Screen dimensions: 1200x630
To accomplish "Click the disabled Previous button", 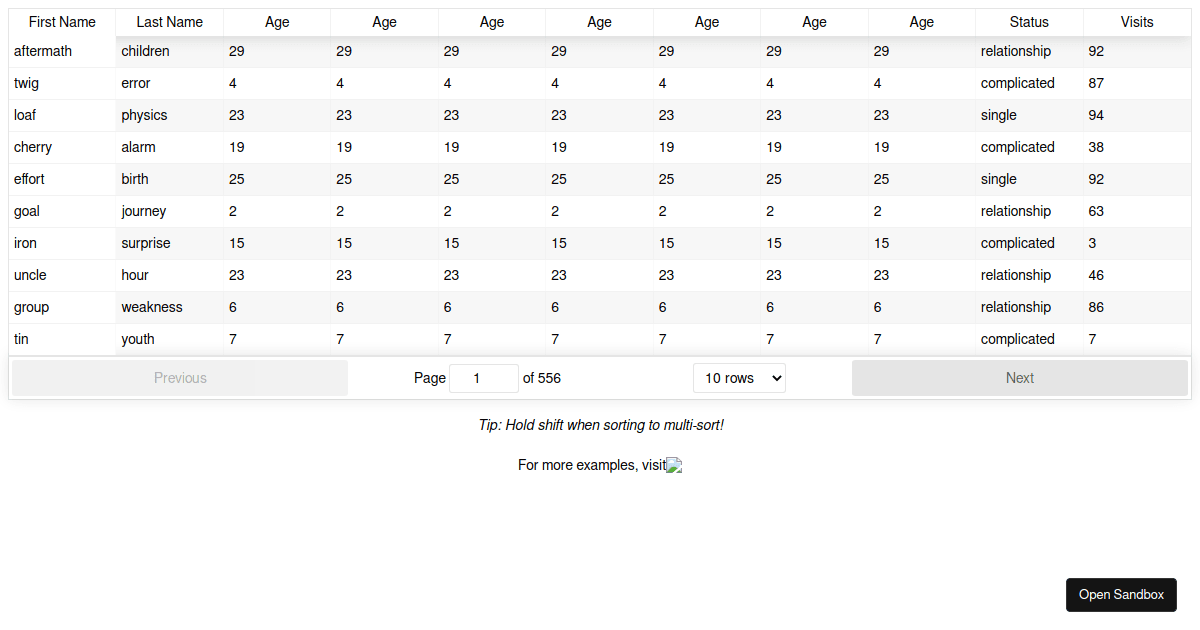I will pyautogui.click(x=180, y=378).
